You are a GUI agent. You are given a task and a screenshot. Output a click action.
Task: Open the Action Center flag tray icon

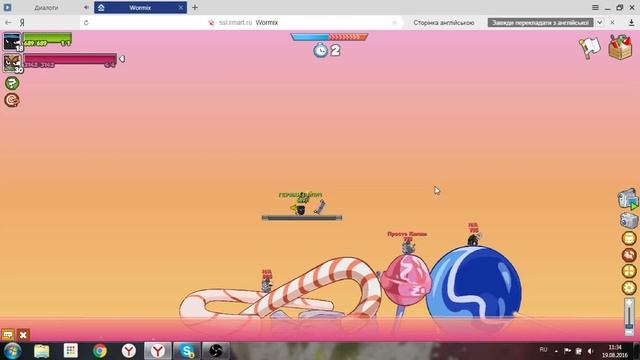tap(567, 351)
